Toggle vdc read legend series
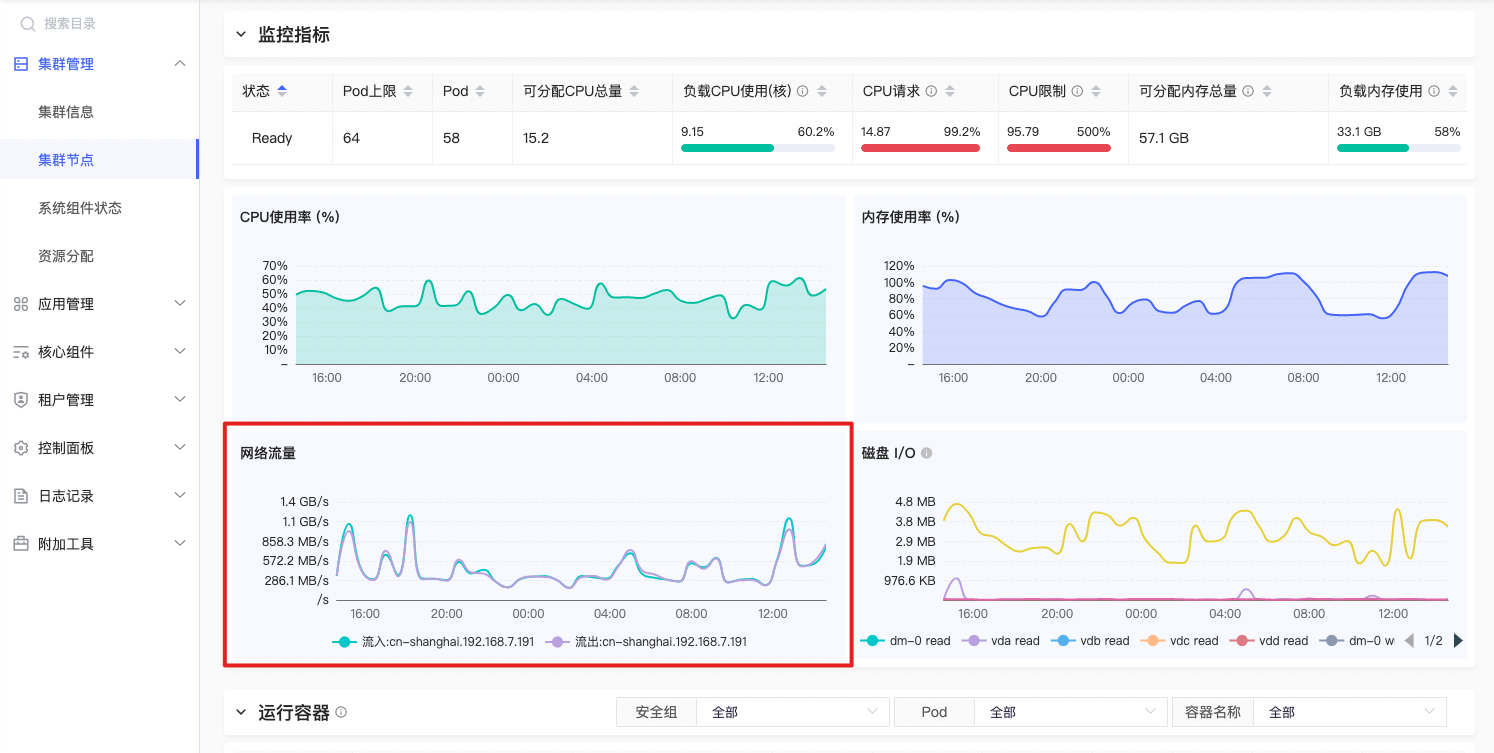 pyautogui.click(x=1179, y=641)
